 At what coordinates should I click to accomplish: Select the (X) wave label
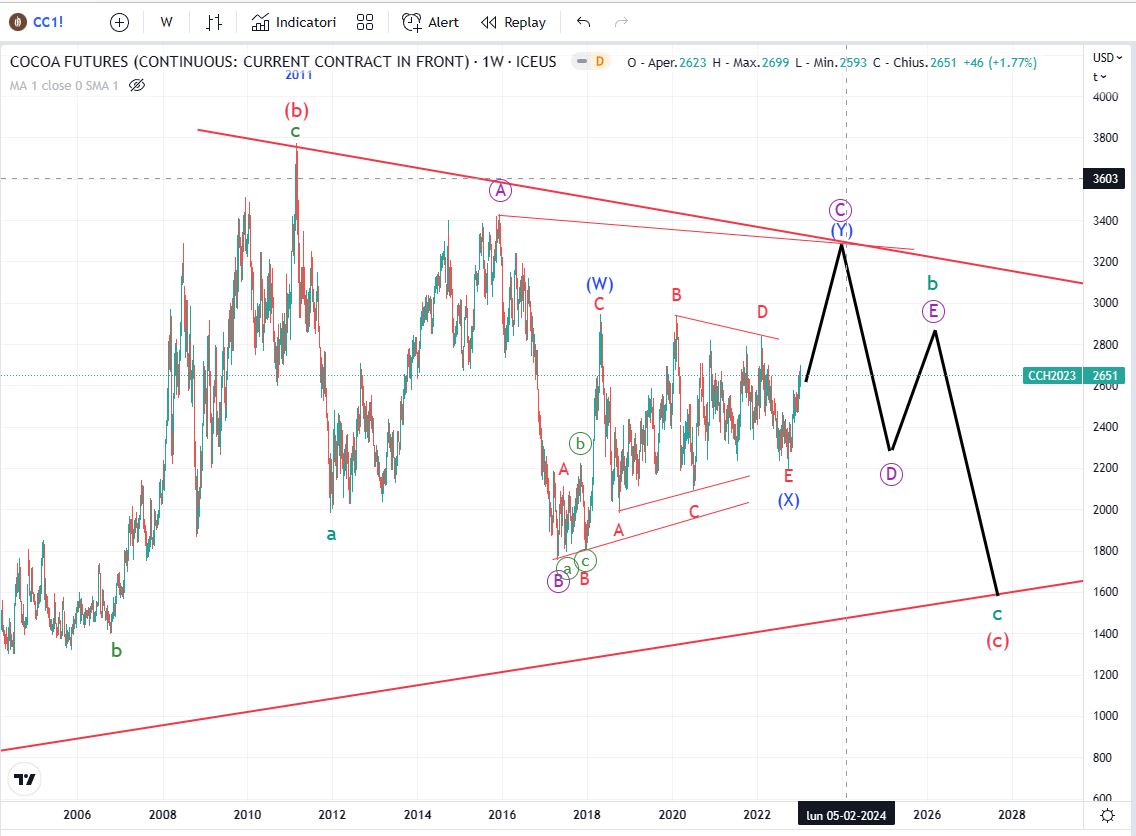pyautogui.click(x=788, y=501)
